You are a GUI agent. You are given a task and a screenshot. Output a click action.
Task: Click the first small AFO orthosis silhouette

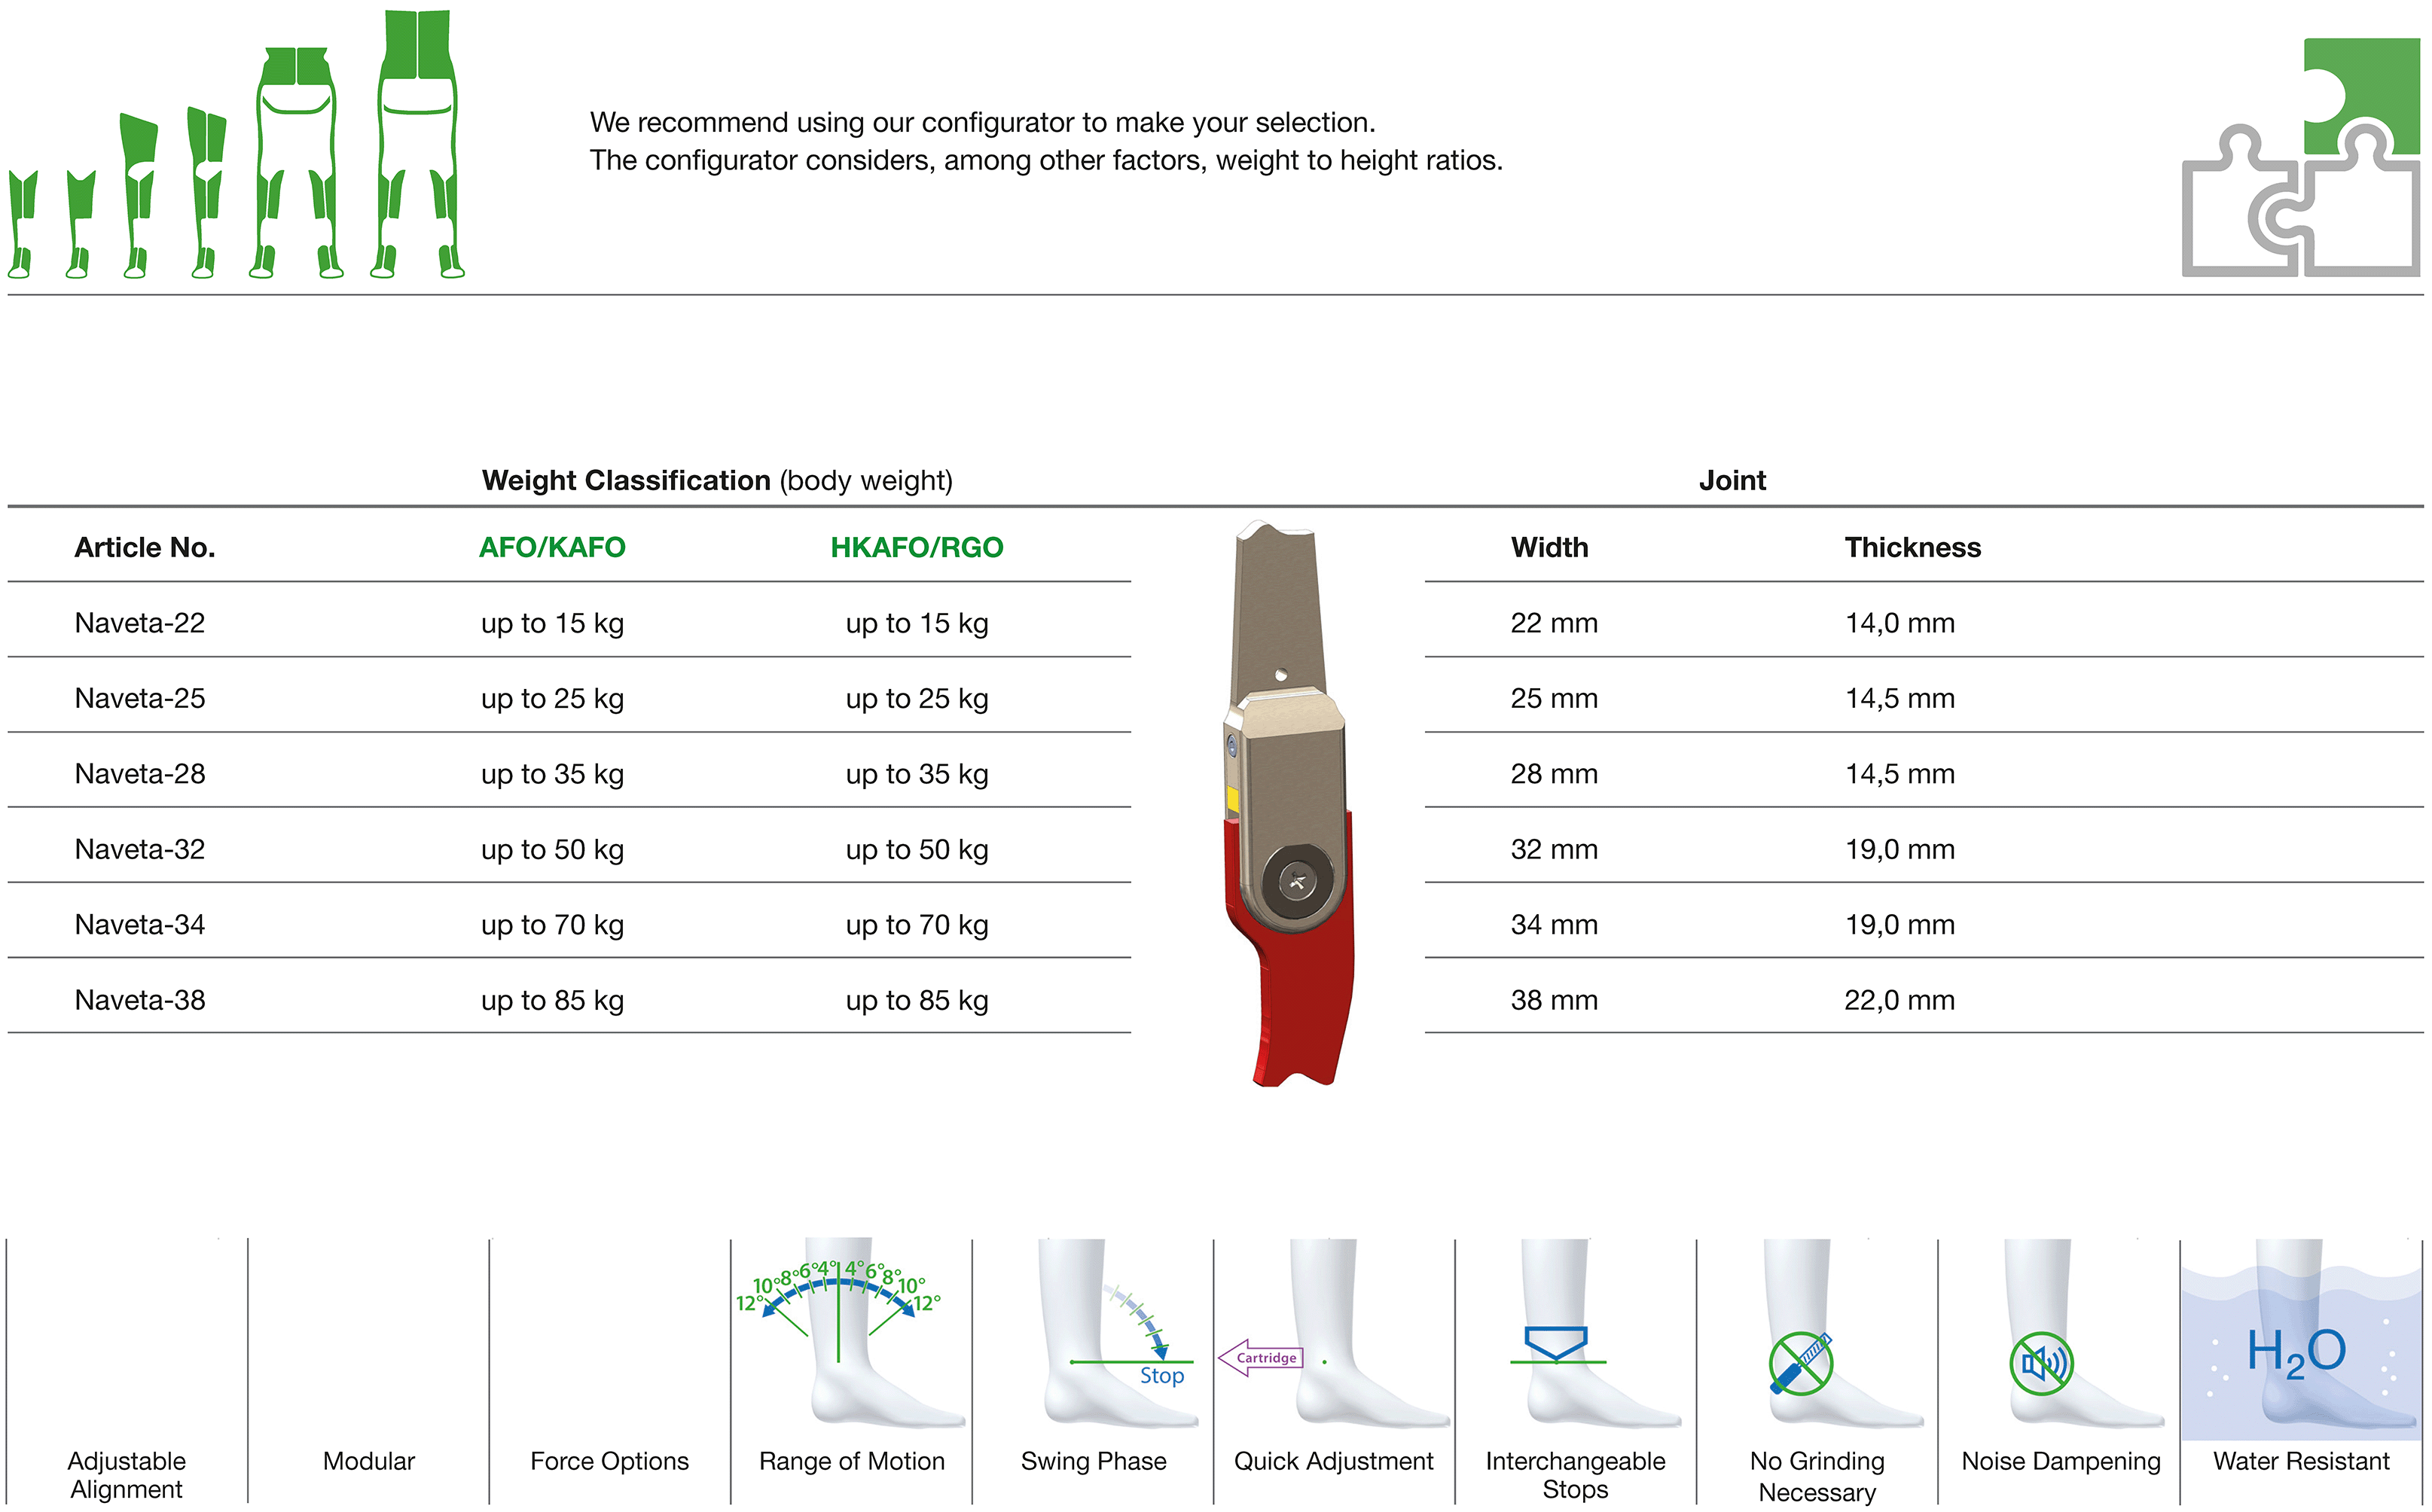click(23, 223)
